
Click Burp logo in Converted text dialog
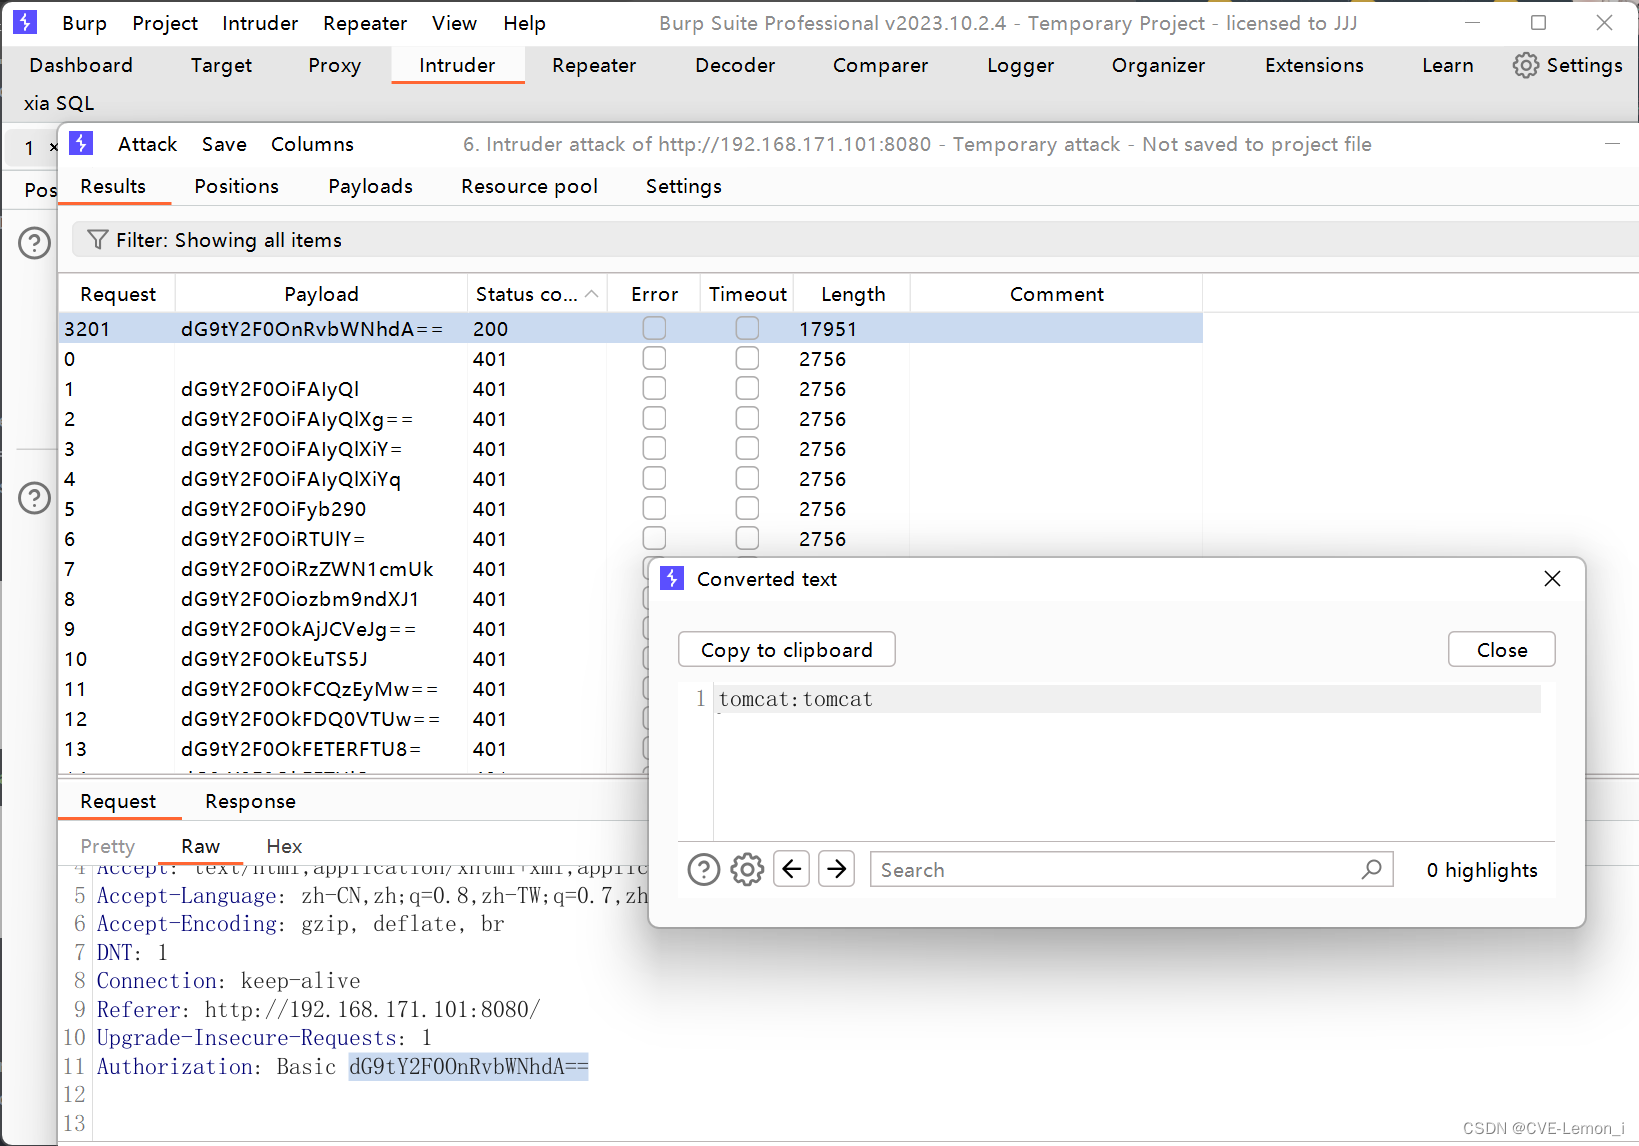[673, 578]
